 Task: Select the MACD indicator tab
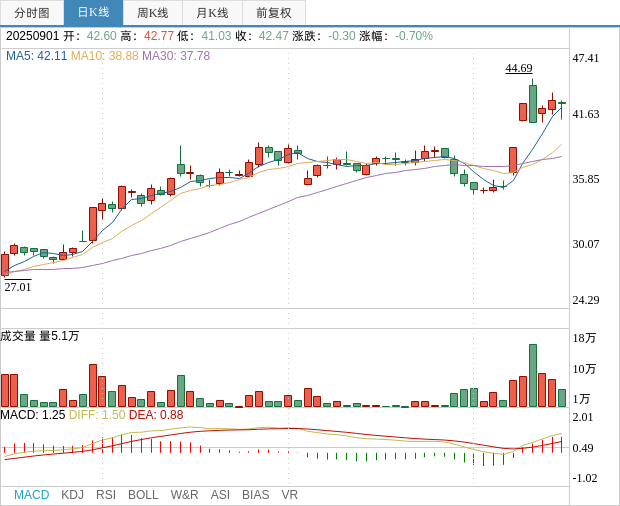pos(31,495)
